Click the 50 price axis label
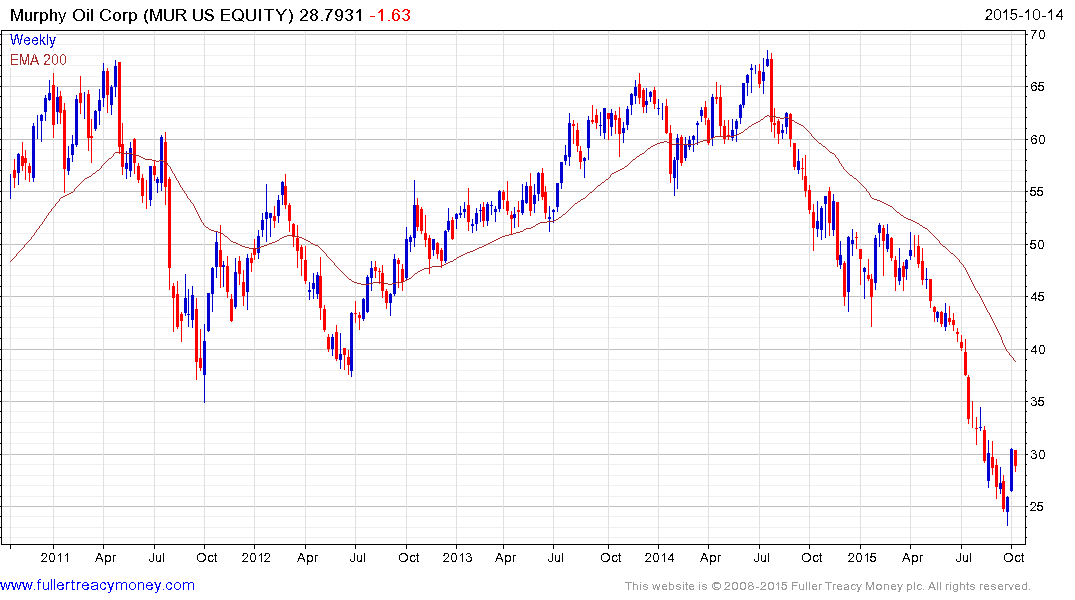Image resolution: width=1075 pixels, height=600 pixels. 1037,244
